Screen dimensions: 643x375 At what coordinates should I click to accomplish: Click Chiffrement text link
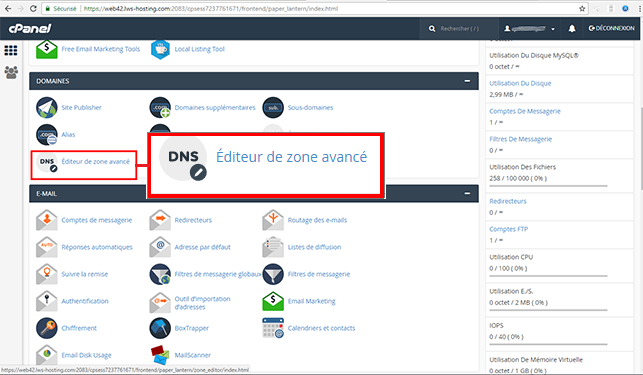[79, 328]
